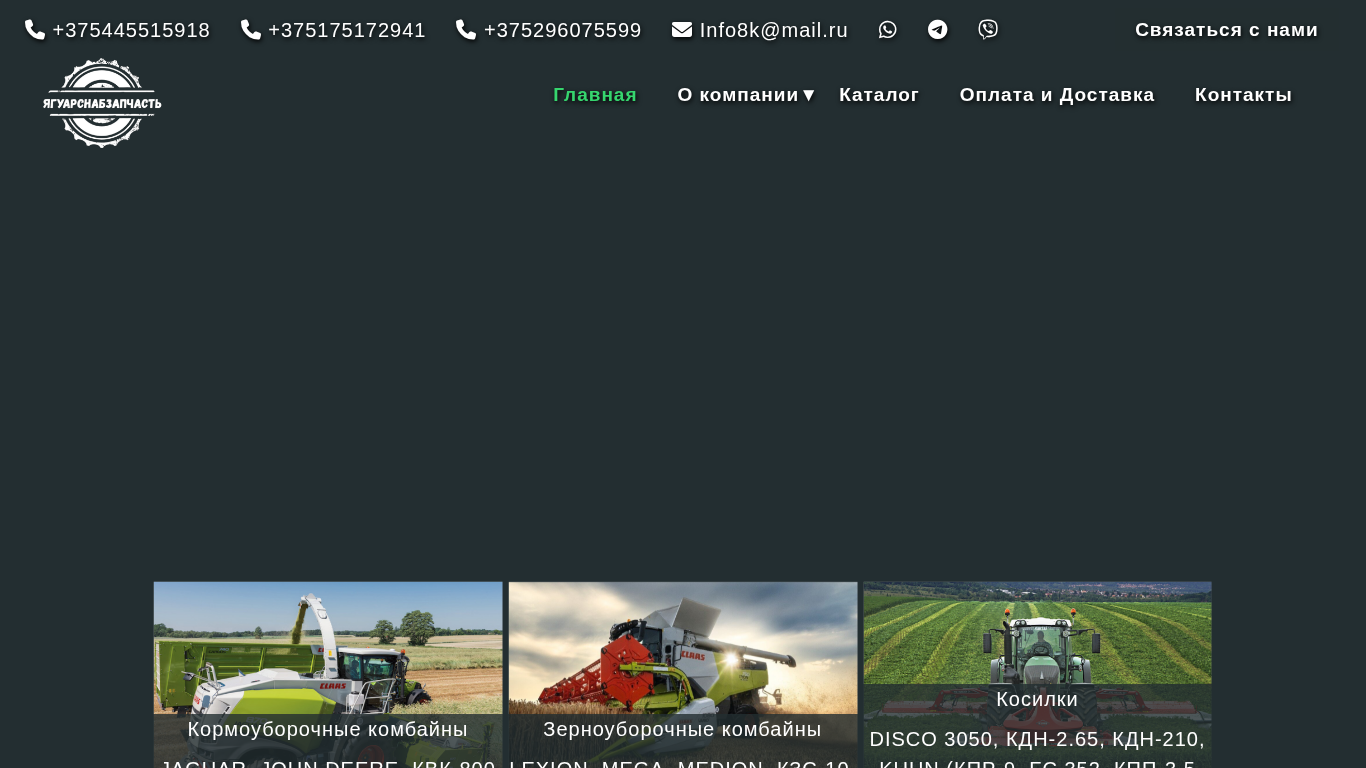Select the Кормоуборочные комбайны caption
Viewport: 1366px width, 768px height.
328,729
